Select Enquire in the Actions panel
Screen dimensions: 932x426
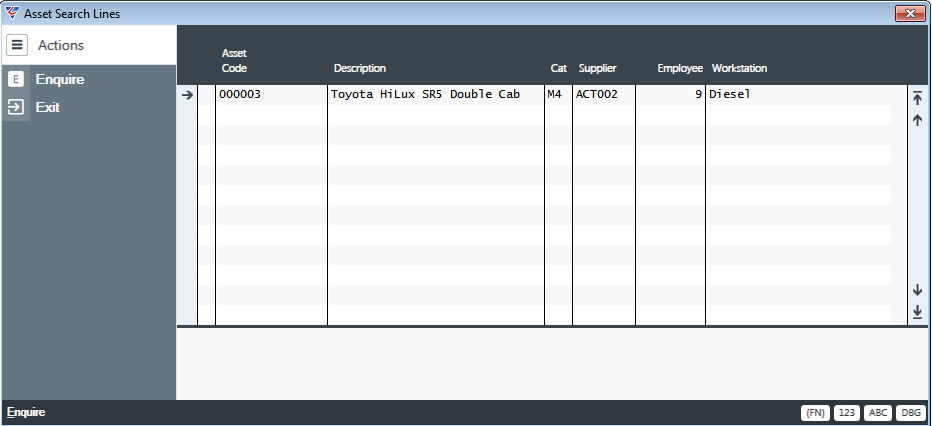point(60,79)
